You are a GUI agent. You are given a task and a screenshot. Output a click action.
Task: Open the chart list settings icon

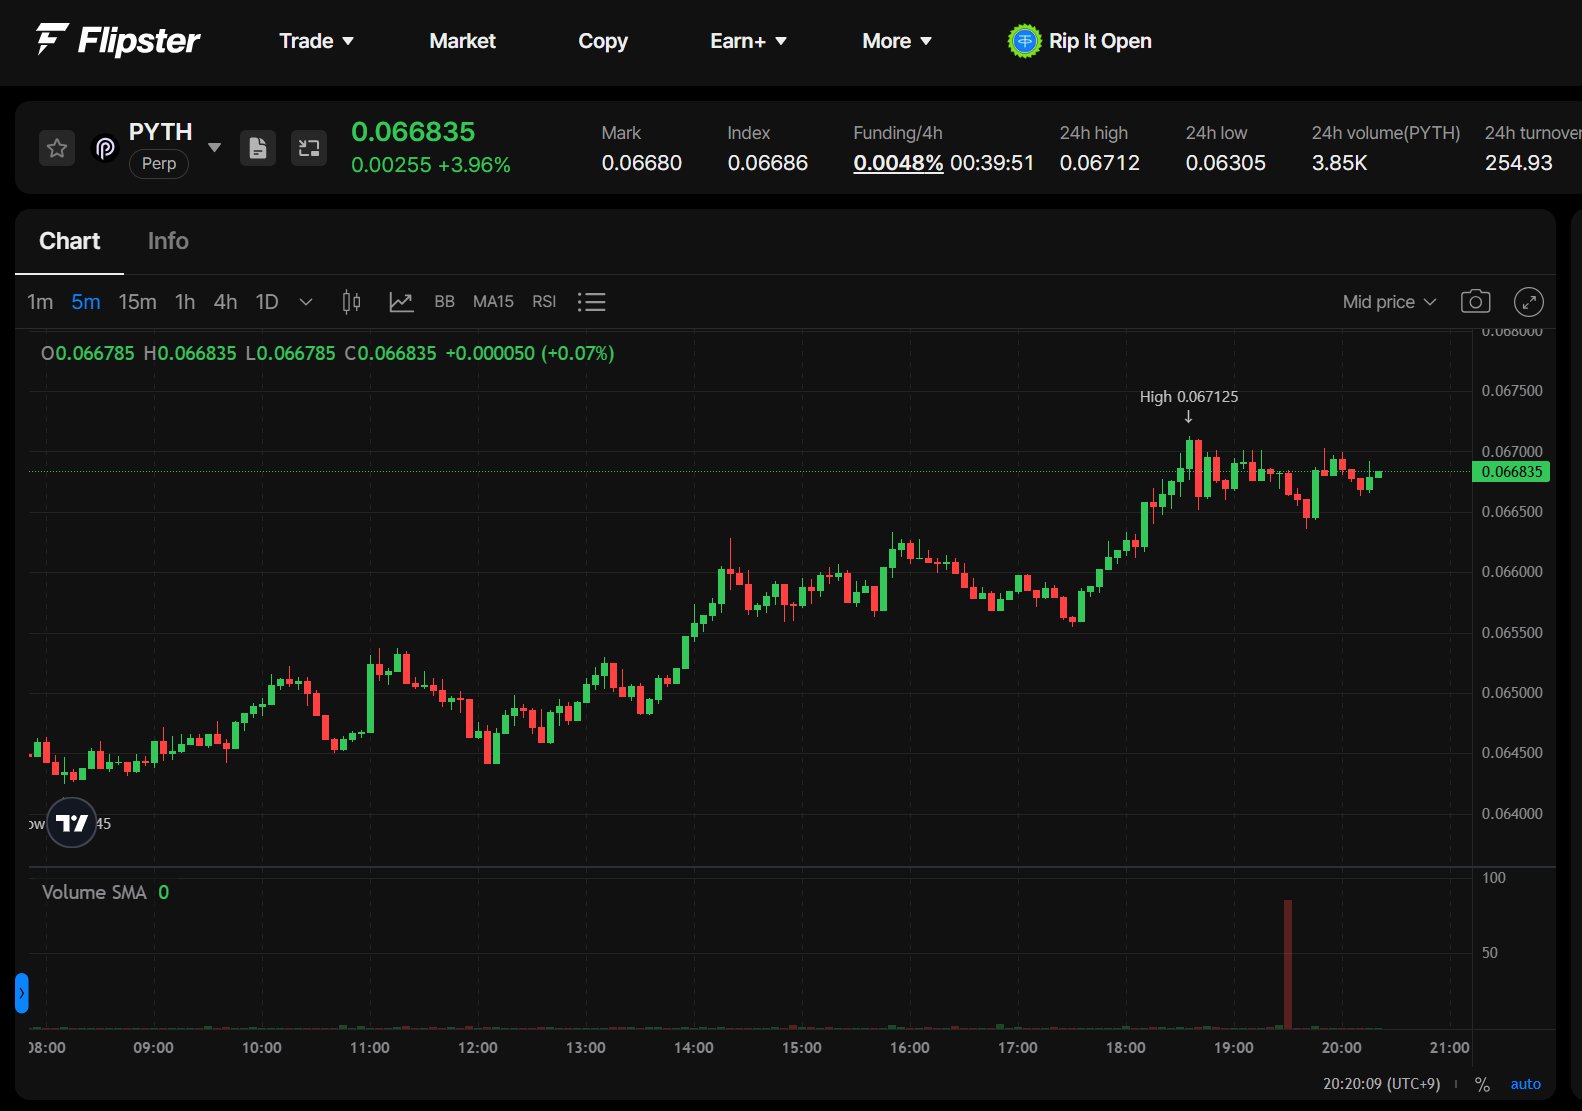click(x=591, y=302)
